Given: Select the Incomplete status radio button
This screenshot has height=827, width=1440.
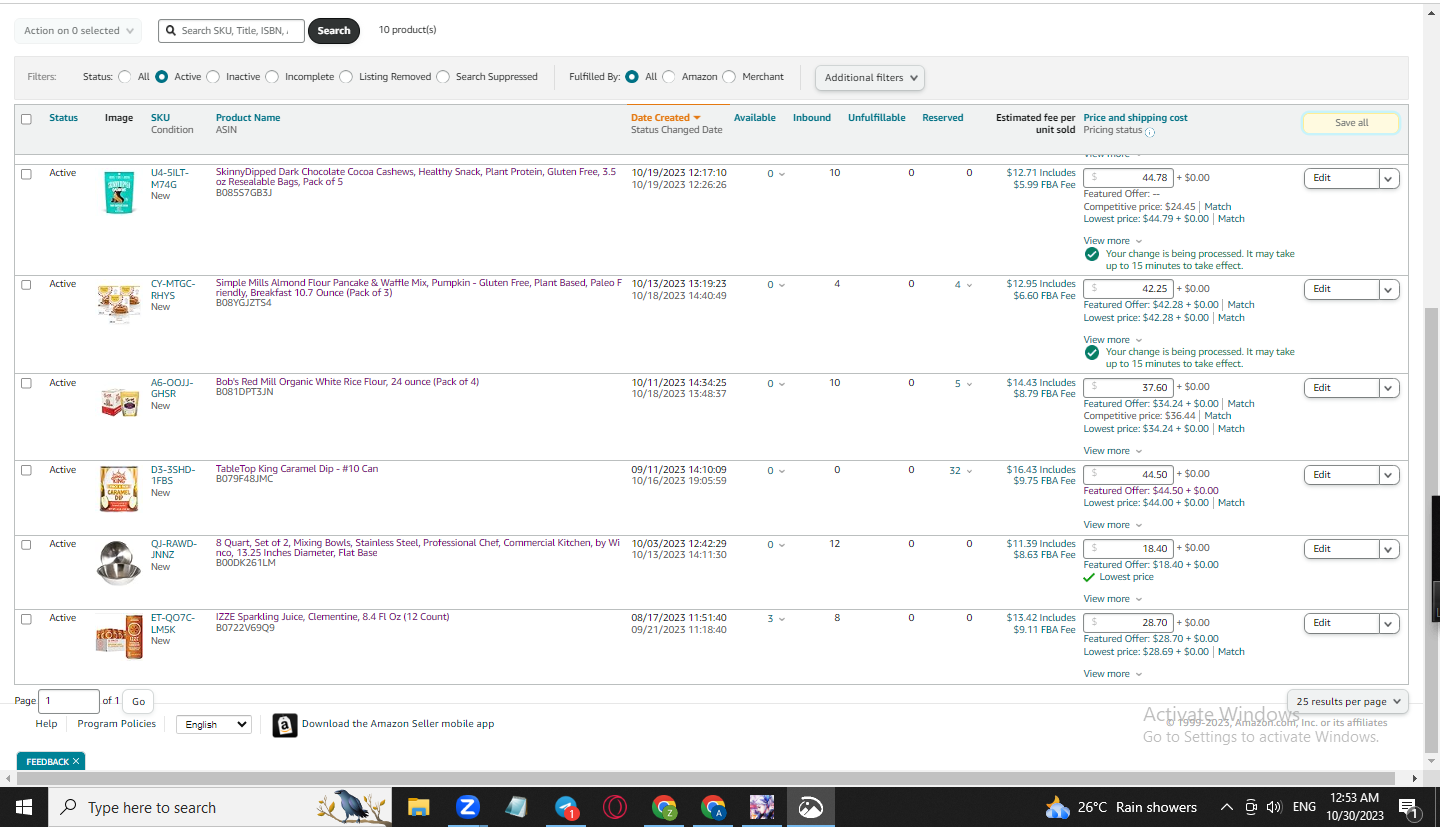Looking at the screenshot, I should pyautogui.click(x=272, y=77).
